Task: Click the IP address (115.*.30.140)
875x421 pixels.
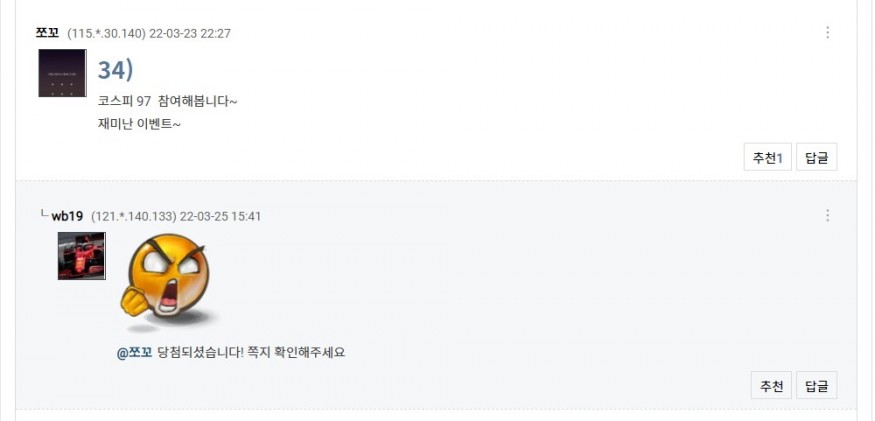Action: [106, 33]
